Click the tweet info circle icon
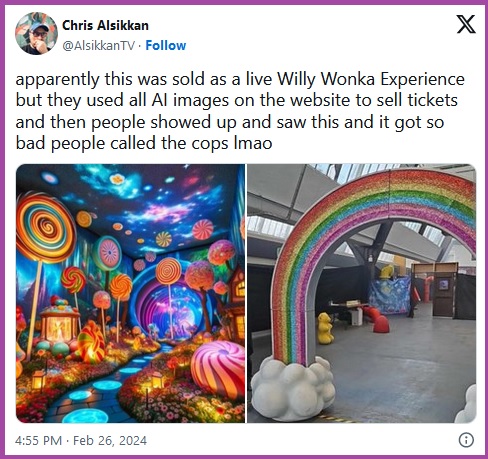Screen dimensions: 488x459 [466, 440]
